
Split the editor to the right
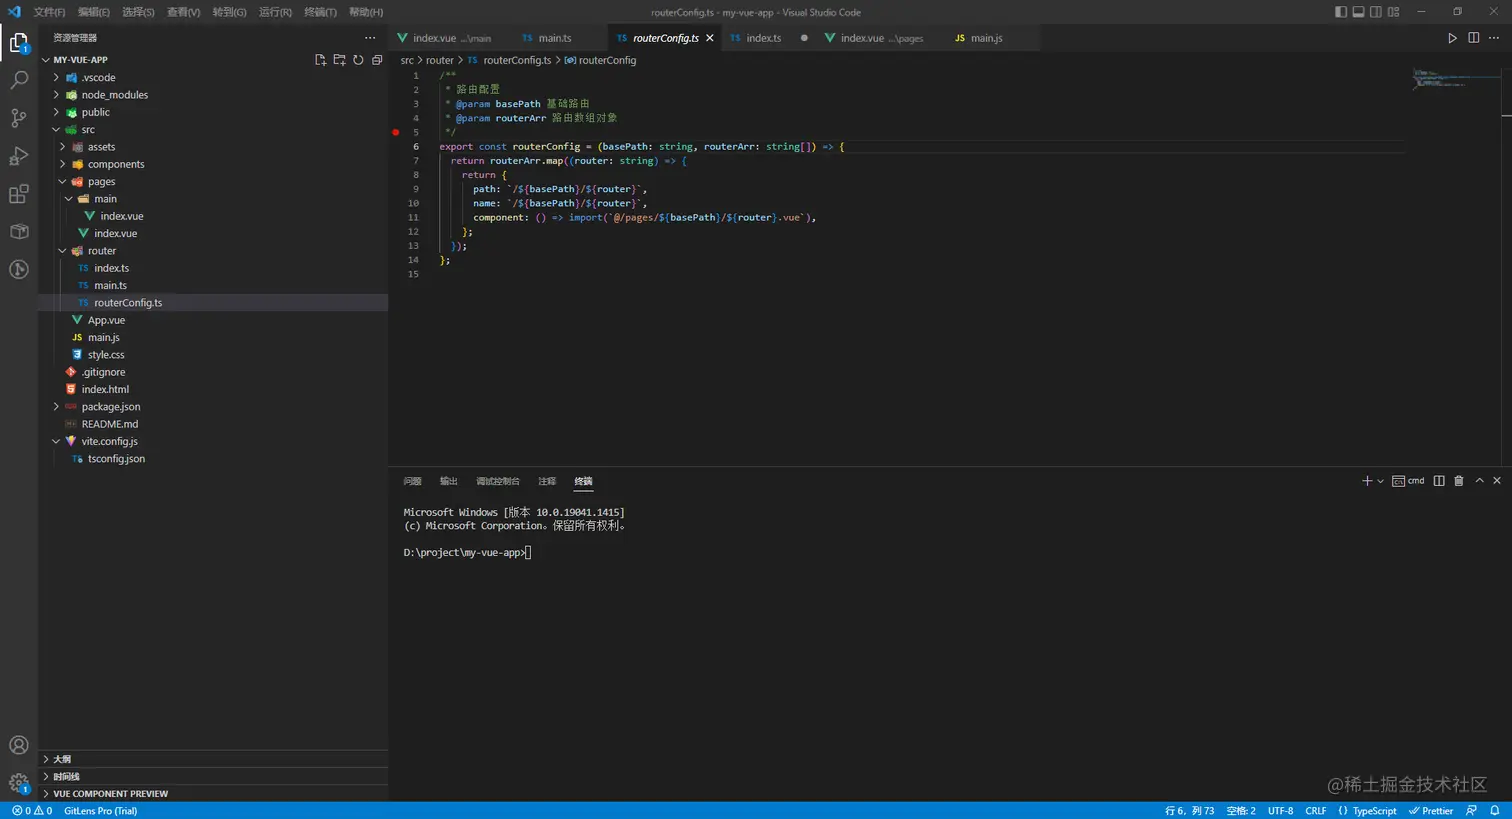click(x=1473, y=38)
